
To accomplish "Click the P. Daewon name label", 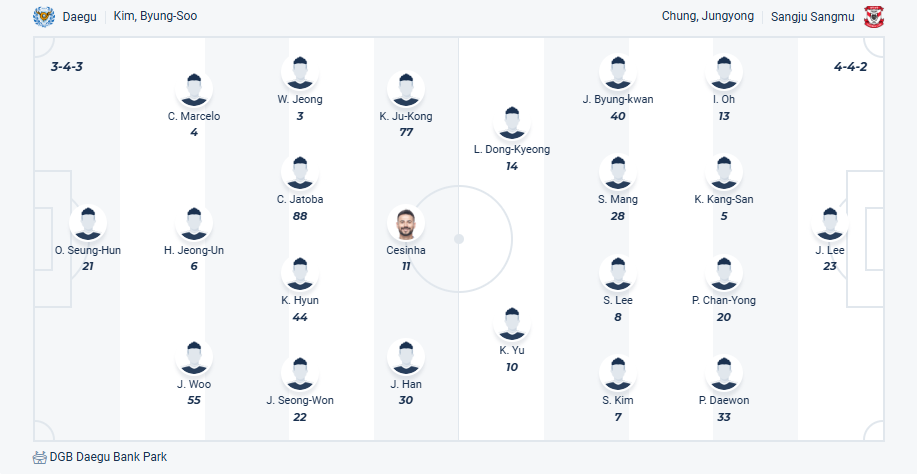I will pyautogui.click(x=724, y=400).
